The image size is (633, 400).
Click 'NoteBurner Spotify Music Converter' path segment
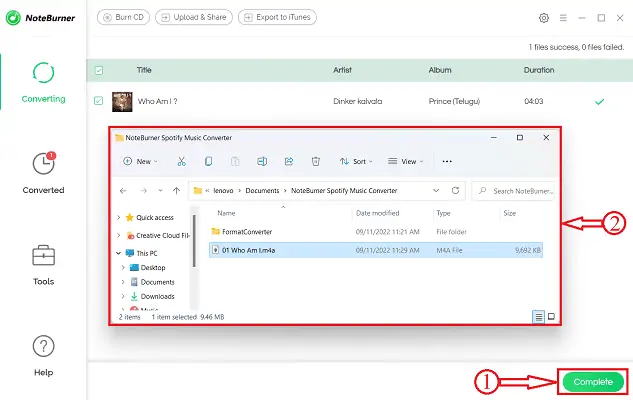(x=344, y=191)
